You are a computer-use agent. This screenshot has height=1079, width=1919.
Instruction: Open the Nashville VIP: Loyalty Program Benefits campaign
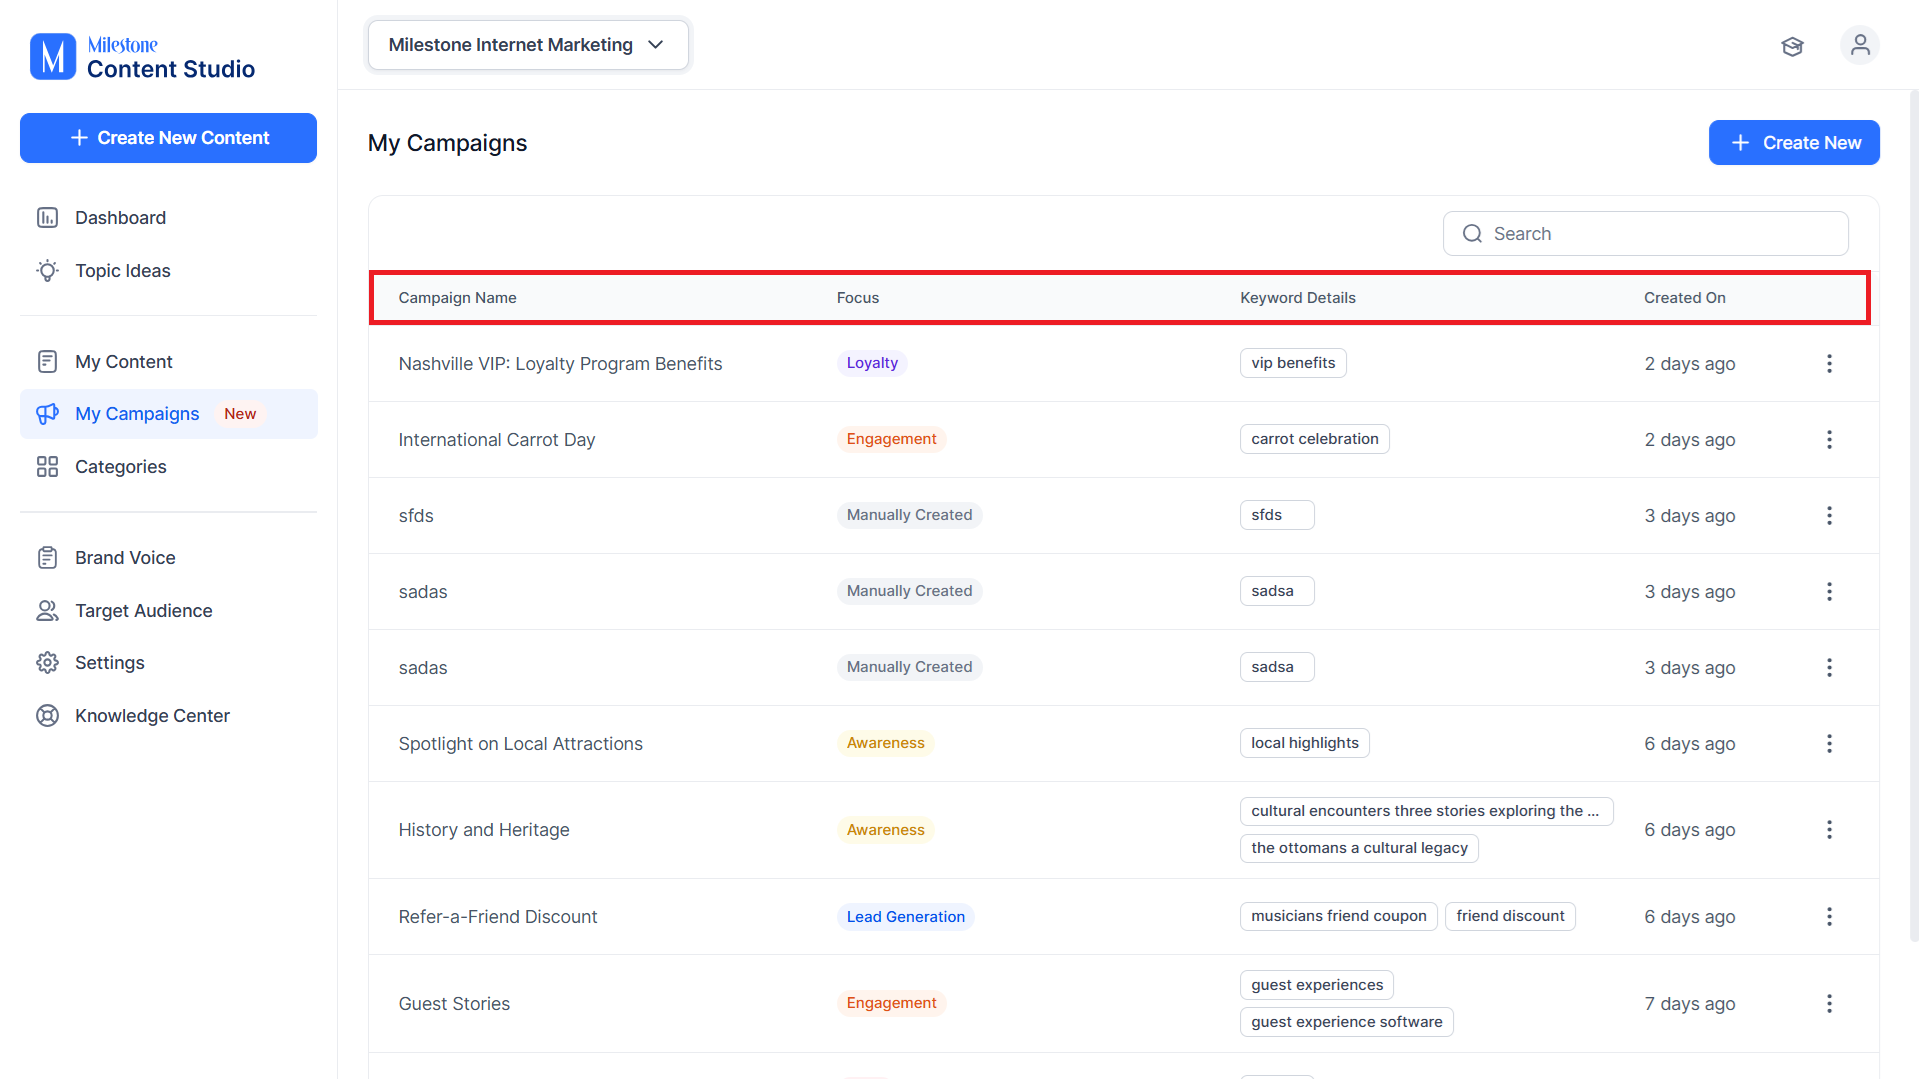pos(560,364)
